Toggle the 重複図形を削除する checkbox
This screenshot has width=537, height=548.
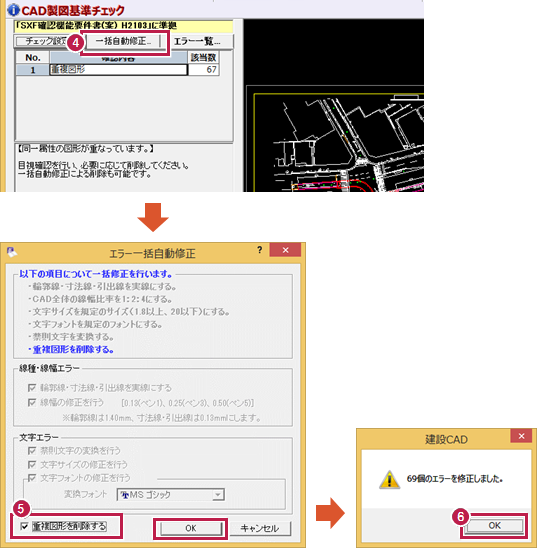tap(24, 526)
